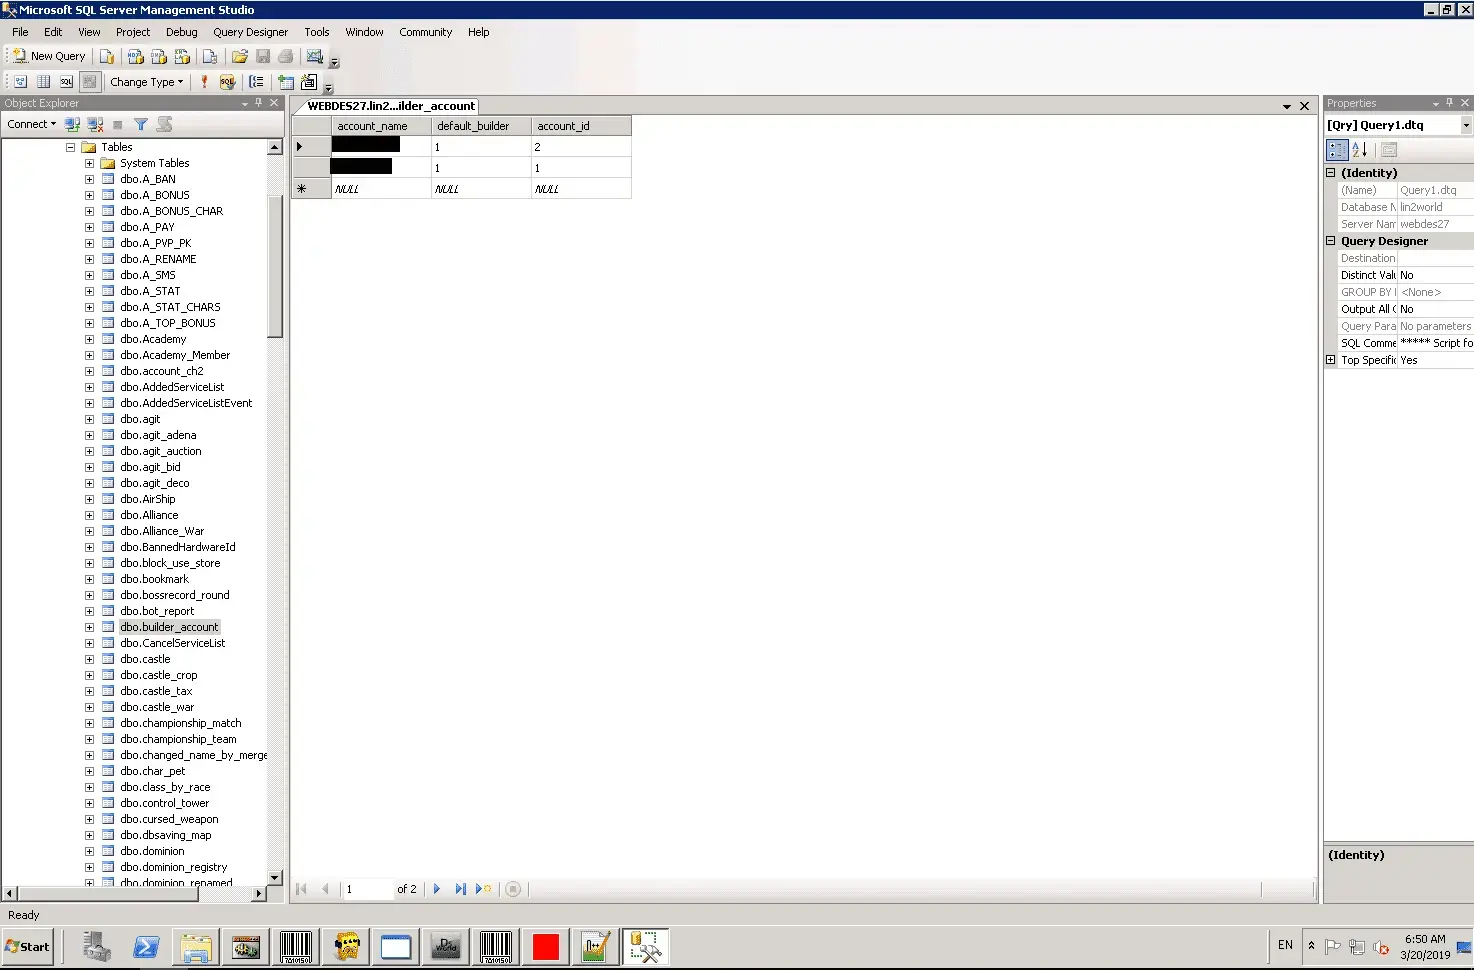
Task: Click Object Explorer horizontal scrollbar thumb
Action: [x=107, y=894]
